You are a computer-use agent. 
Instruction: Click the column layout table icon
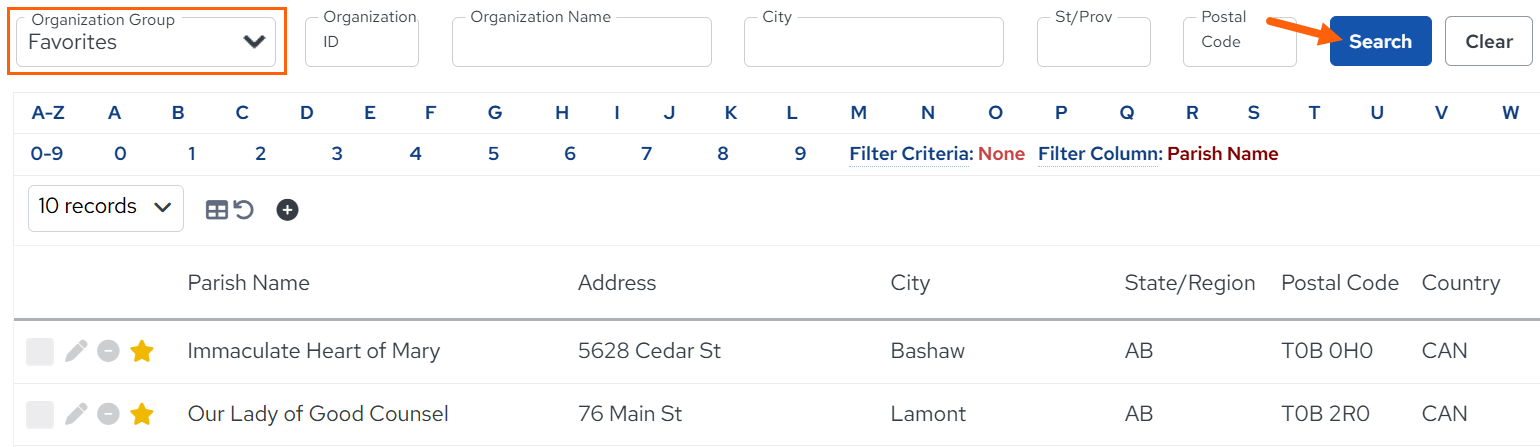coord(217,210)
